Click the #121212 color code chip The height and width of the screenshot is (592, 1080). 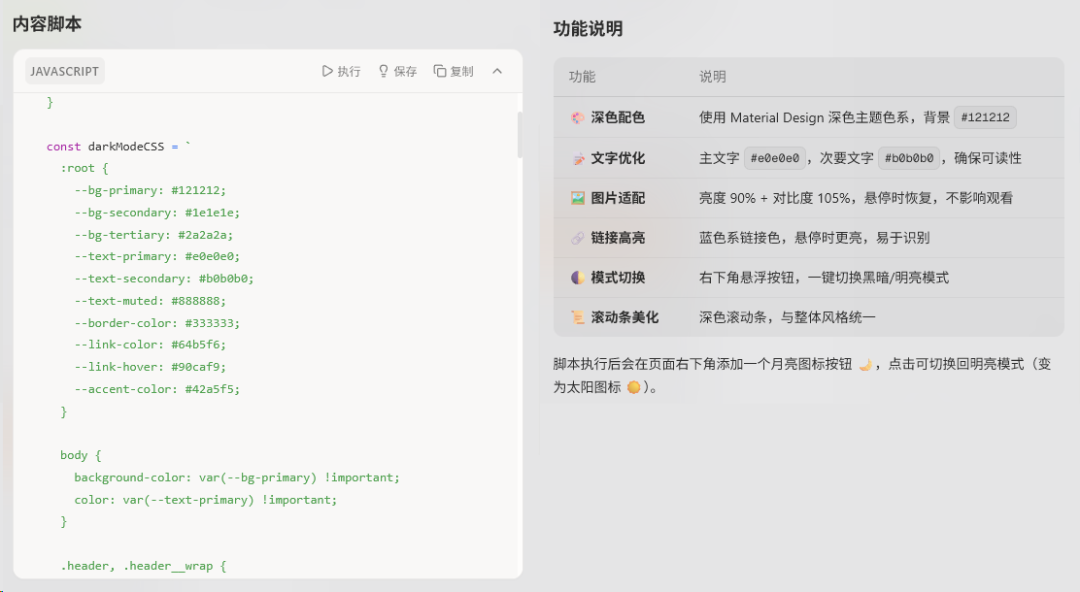(985, 118)
